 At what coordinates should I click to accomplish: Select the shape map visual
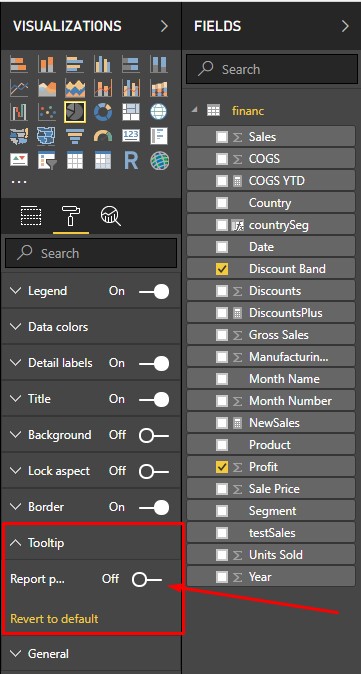pyautogui.click(x=46, y=136)
